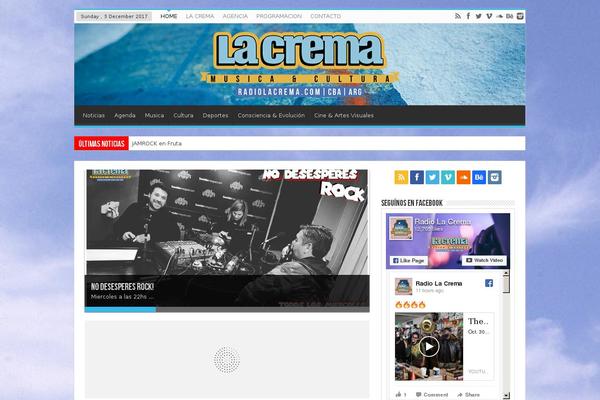Play the embedded Facebook post video
This screenshot has width=600, height=400.
pos(429,346)
